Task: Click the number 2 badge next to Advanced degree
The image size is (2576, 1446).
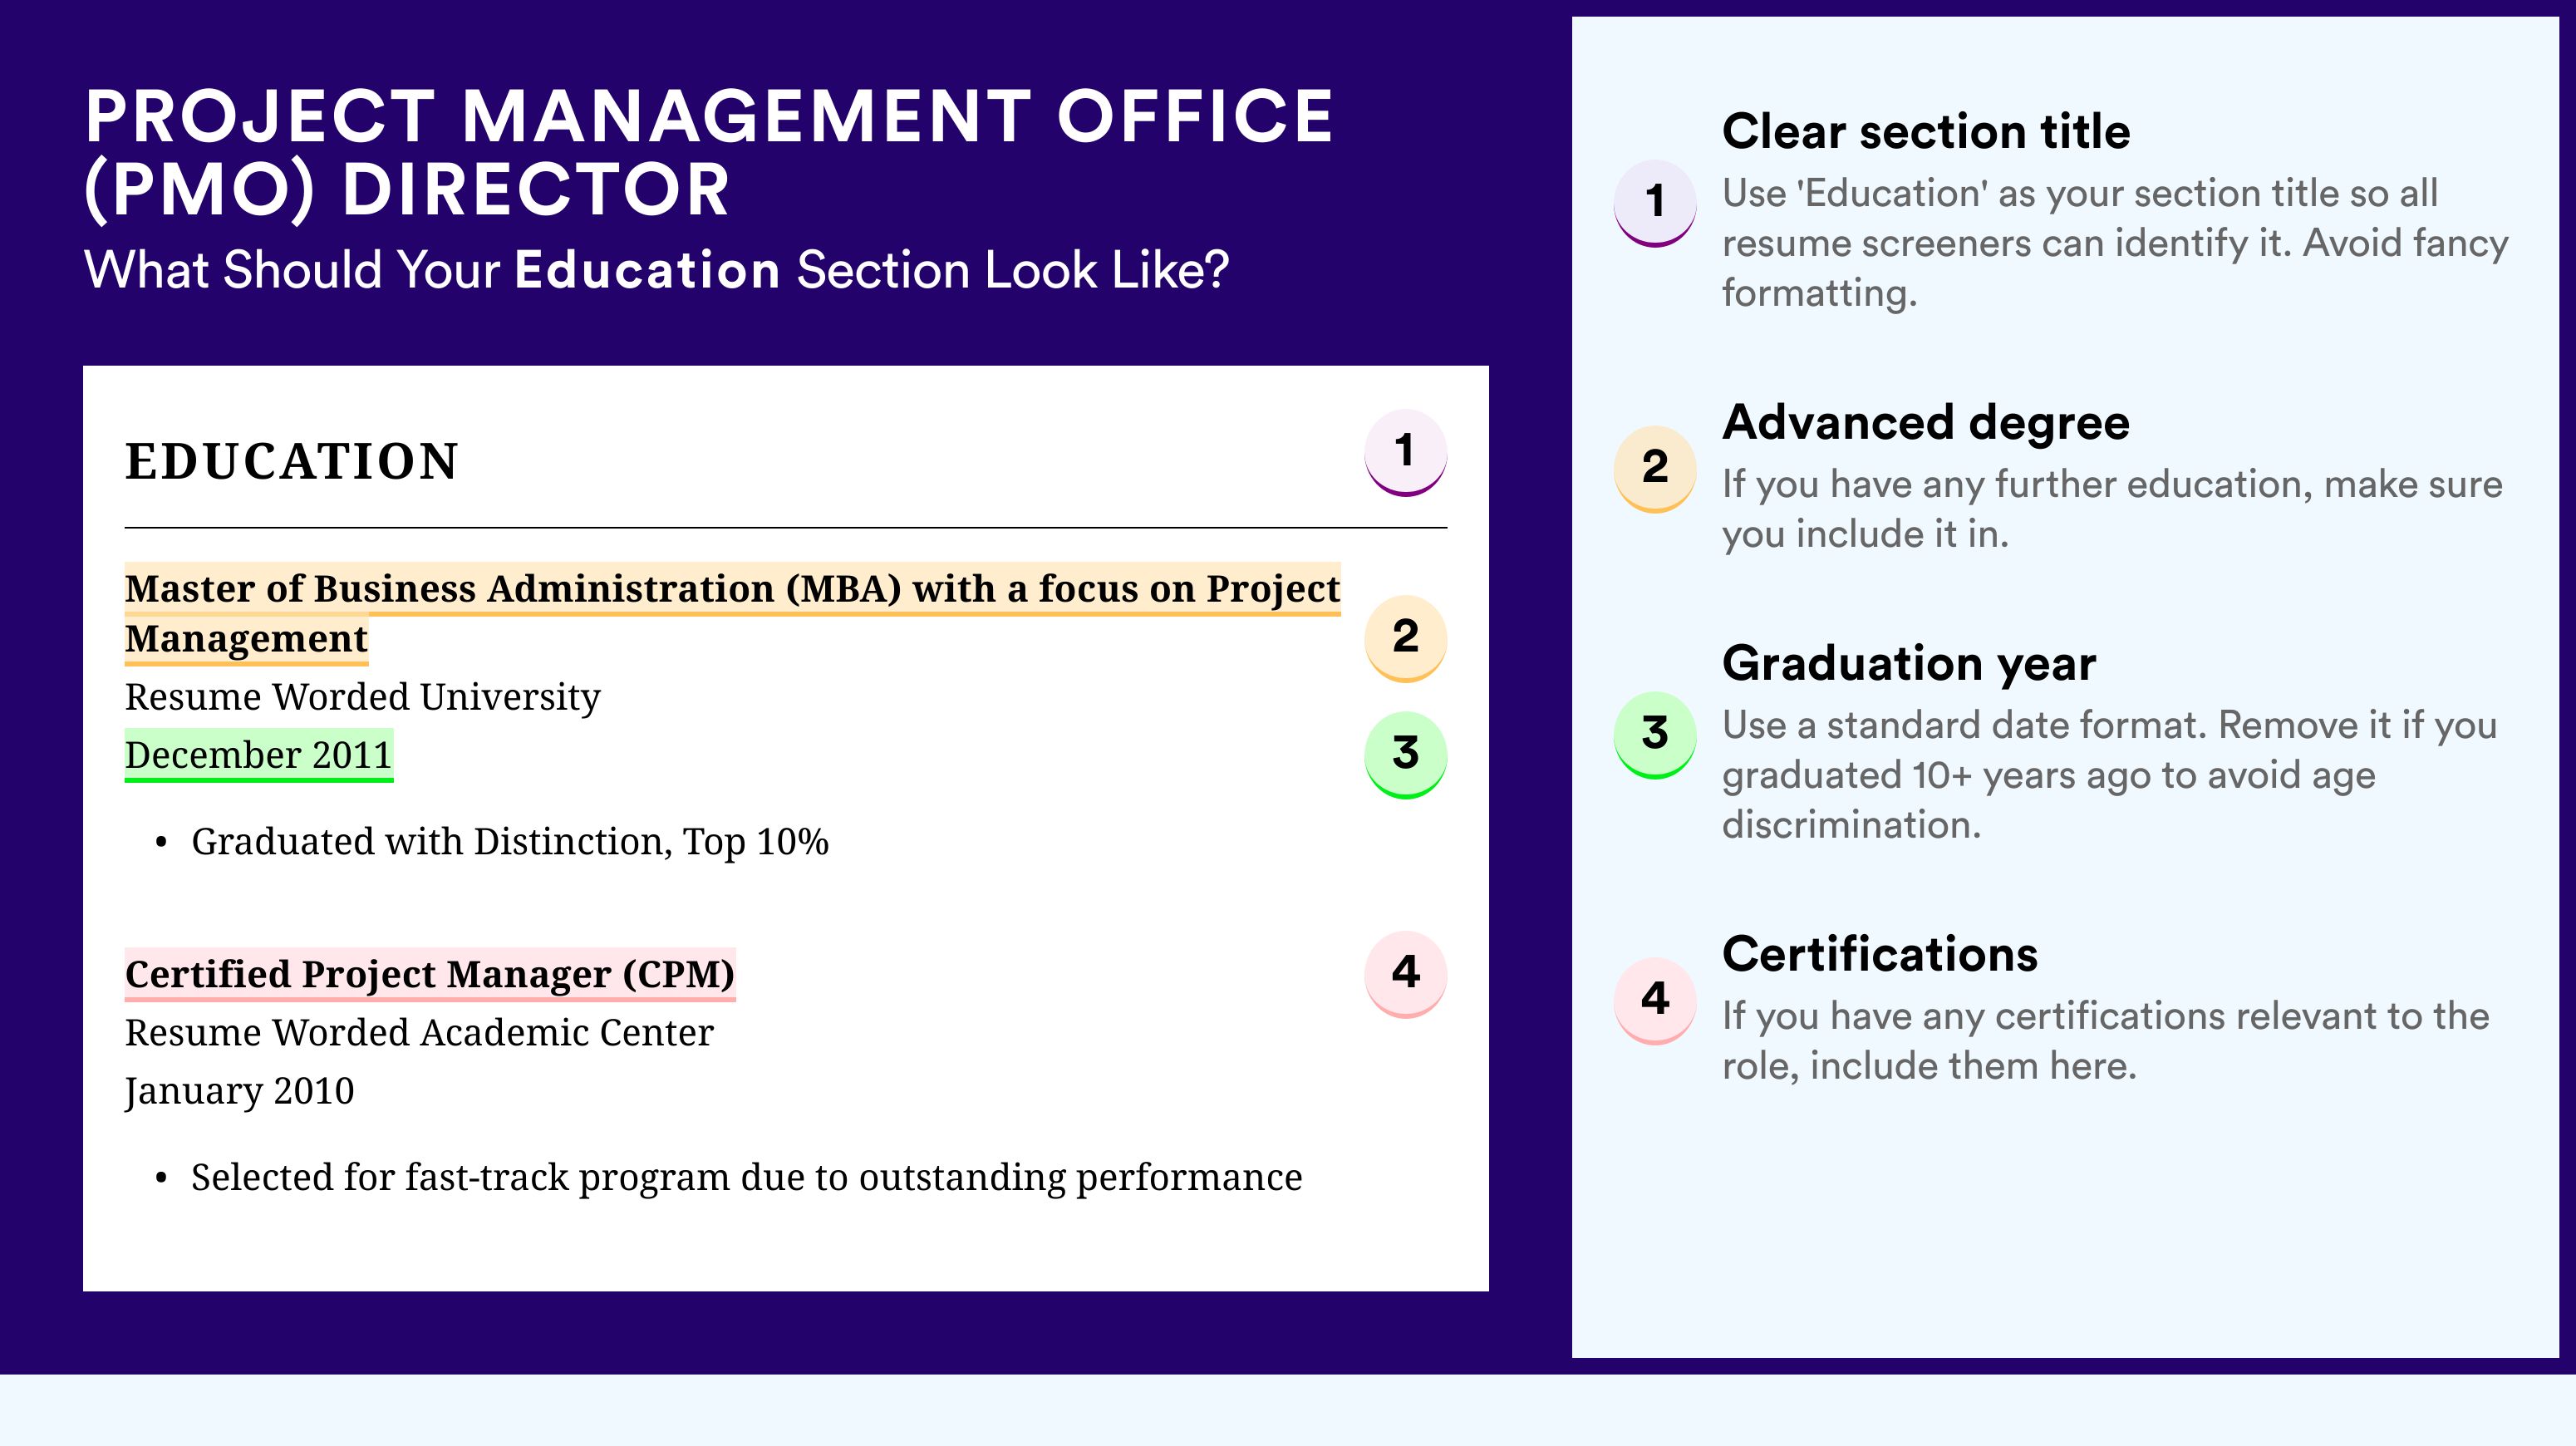Action: (1655, 469)
